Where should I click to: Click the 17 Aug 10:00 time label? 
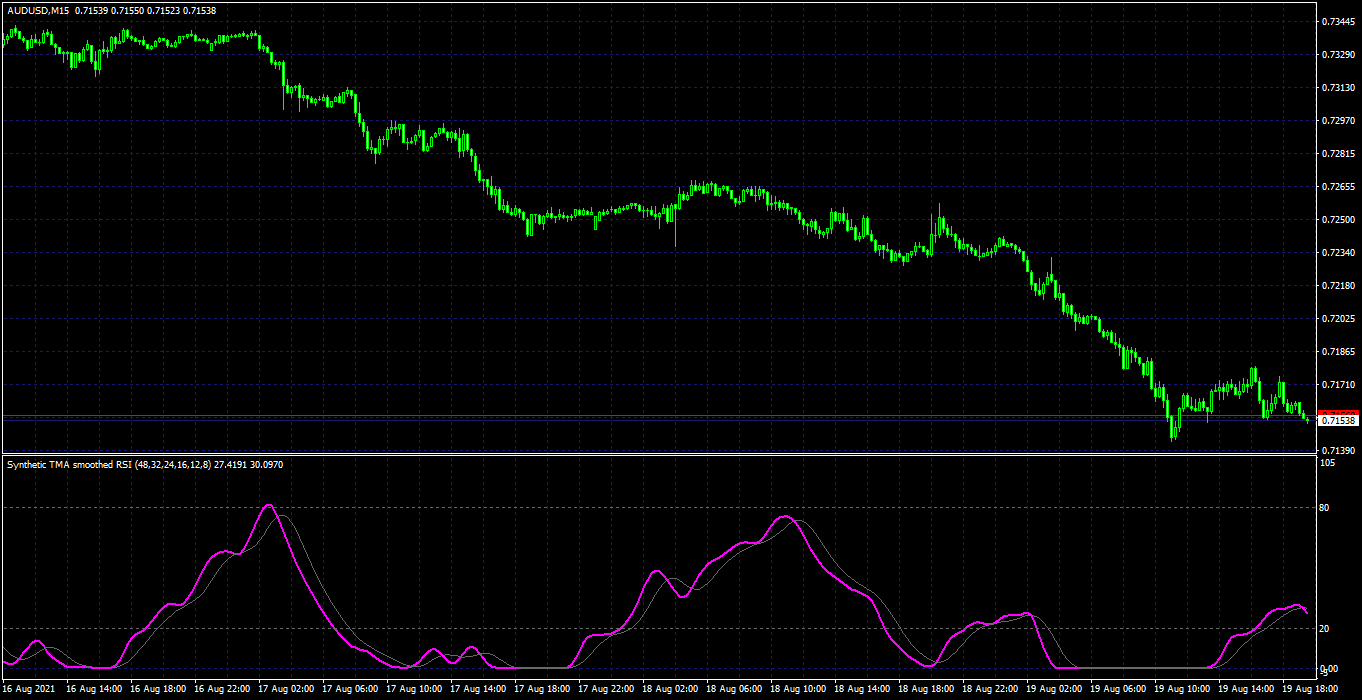pos(414,689)
